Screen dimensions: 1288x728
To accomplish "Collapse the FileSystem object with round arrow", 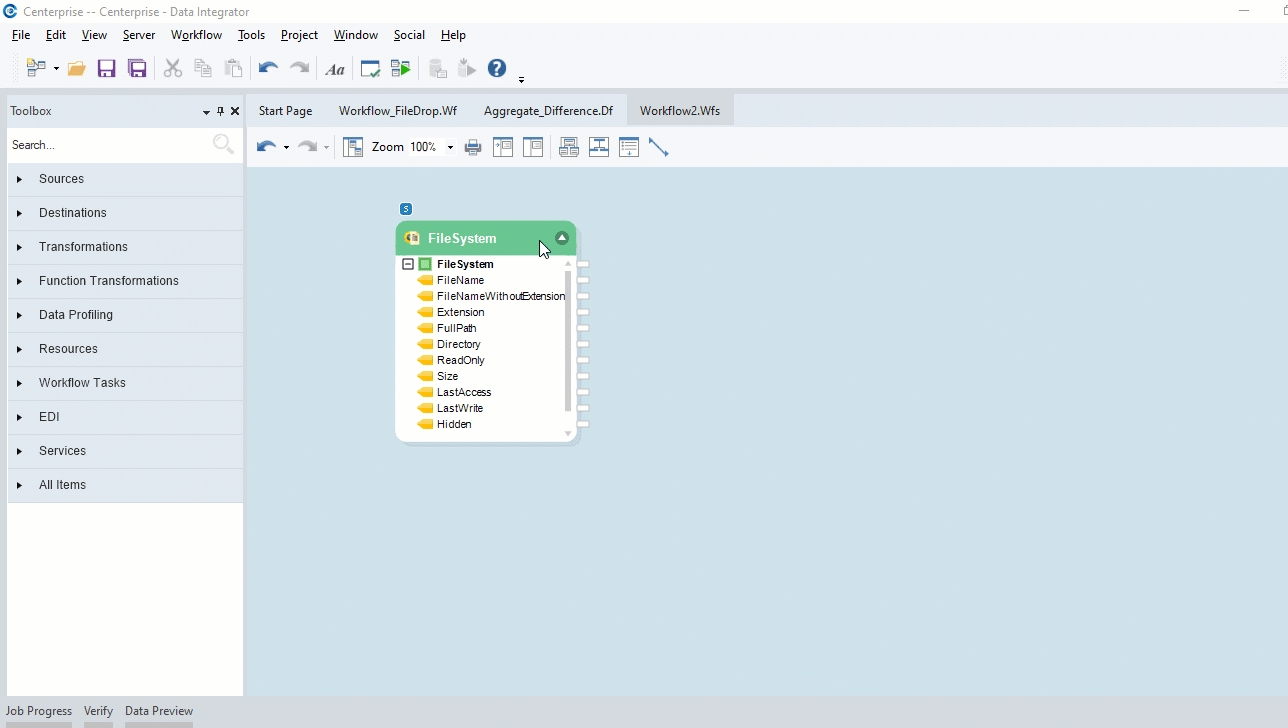I will pyautogui.click(x=562, y=238).
